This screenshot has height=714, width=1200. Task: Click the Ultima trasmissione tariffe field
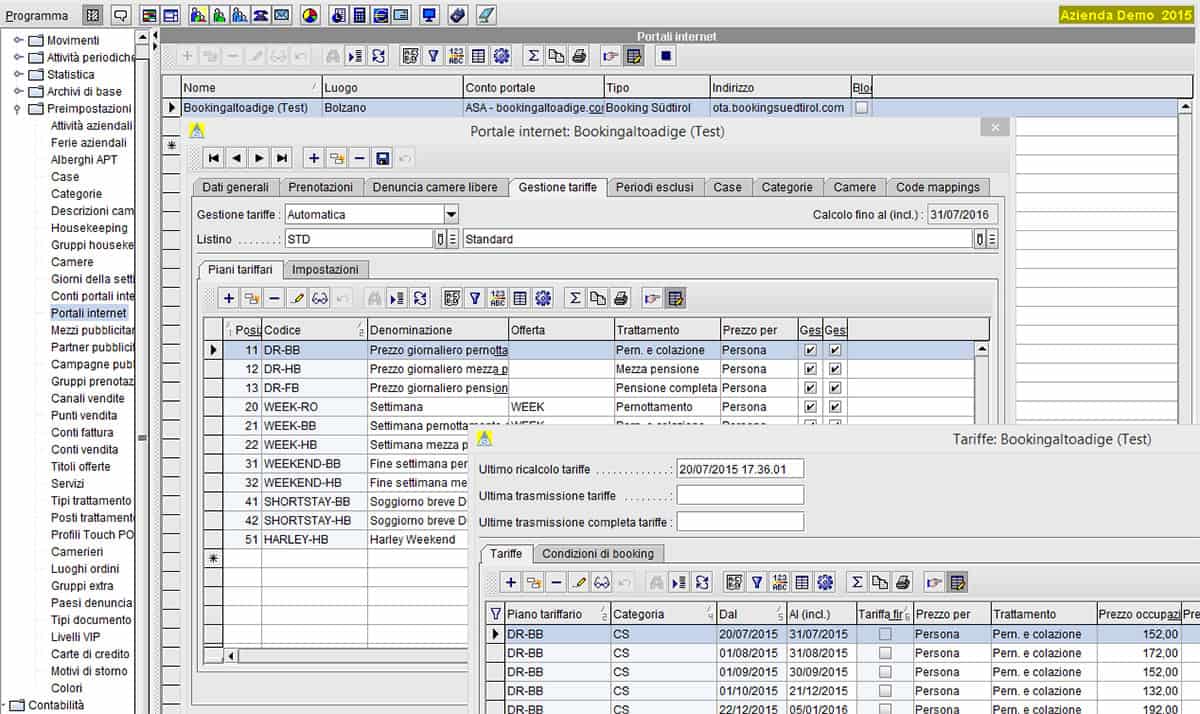[740, 495]
